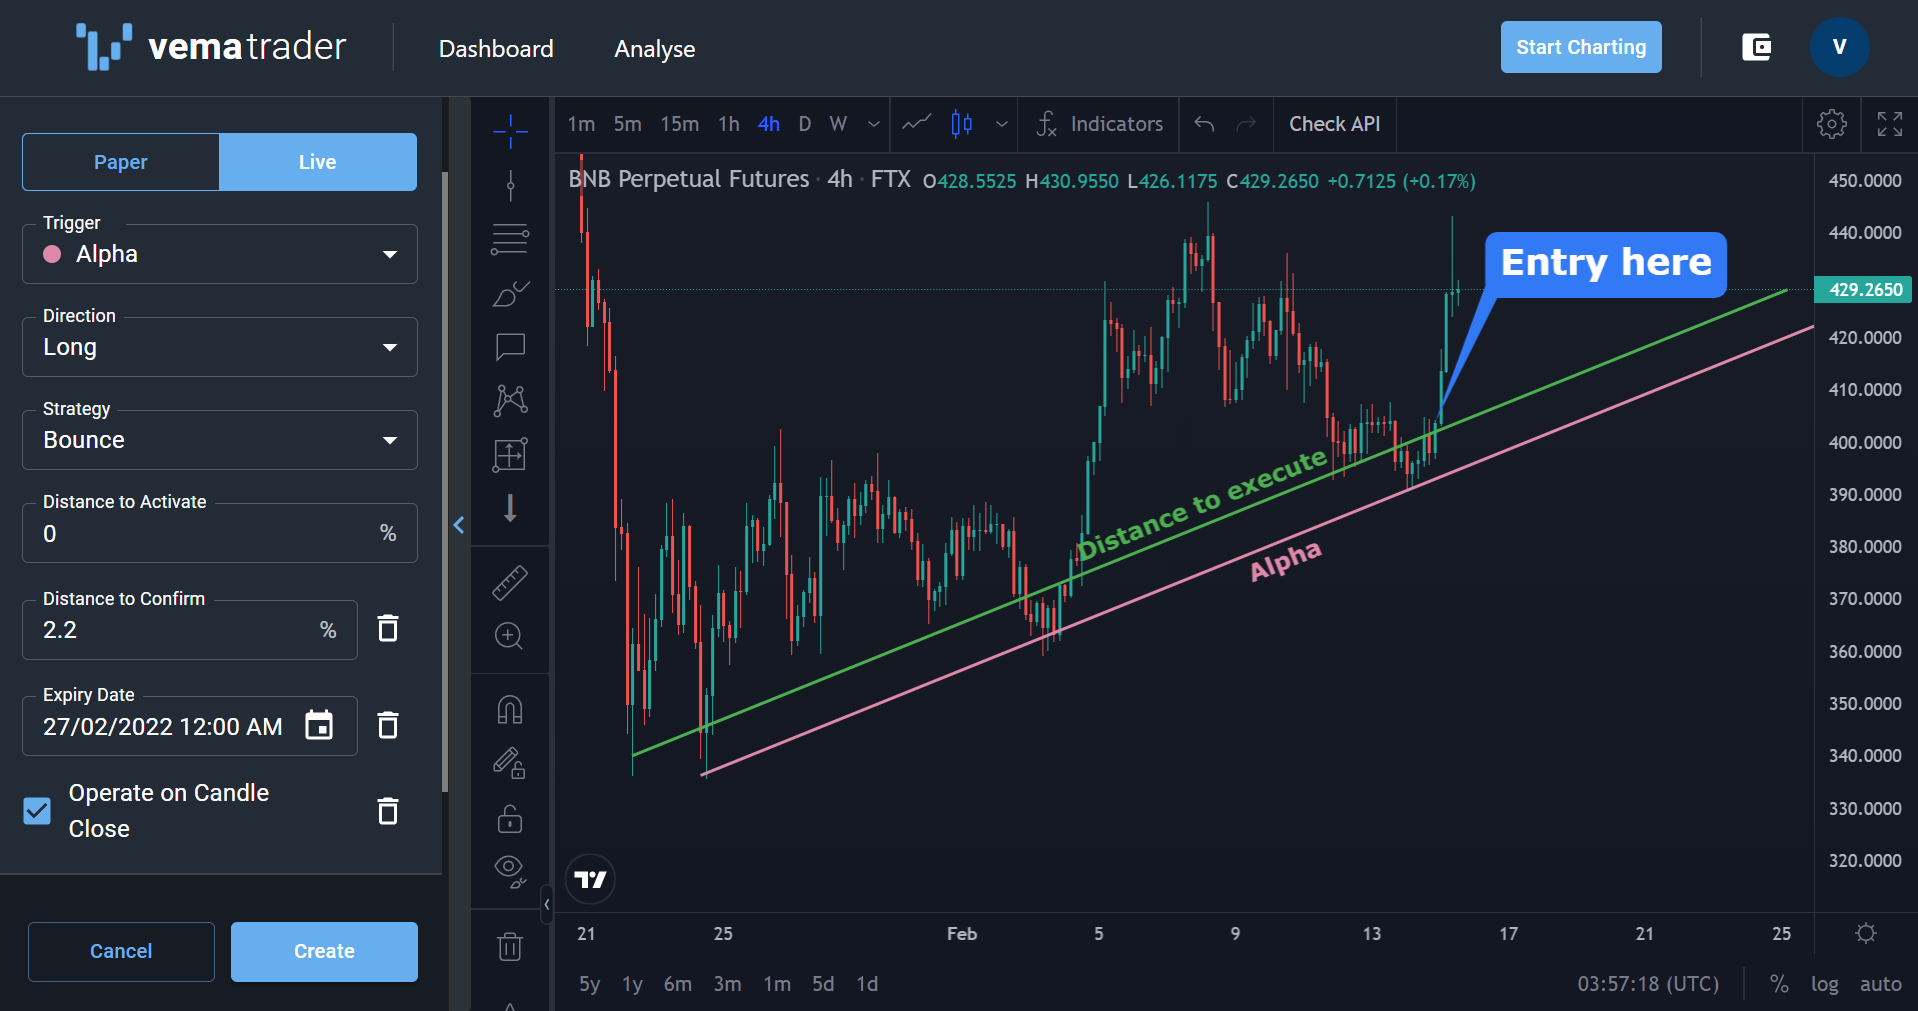The height and width of the screenshot is (1011, 1918).
Task: Expand more timeframes chevron
Action: (x=874, y=124)
